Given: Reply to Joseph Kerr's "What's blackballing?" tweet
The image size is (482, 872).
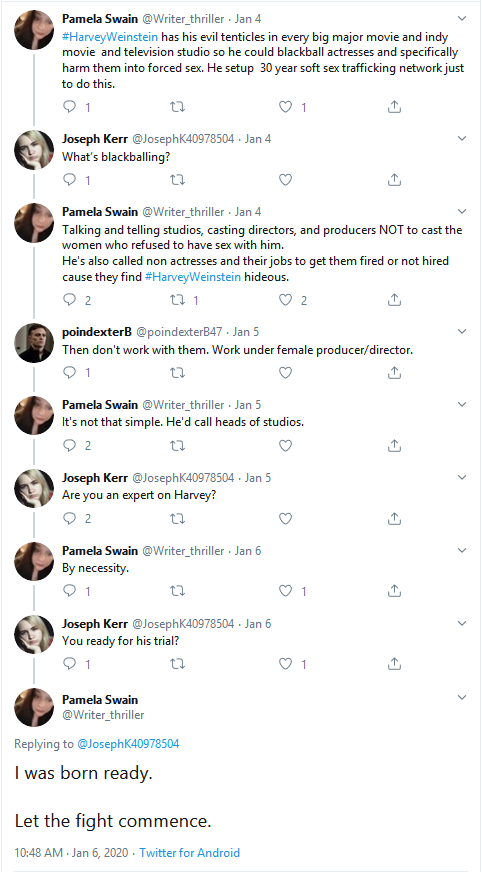Looking at the screenshot, I should [x=69, y=180].
